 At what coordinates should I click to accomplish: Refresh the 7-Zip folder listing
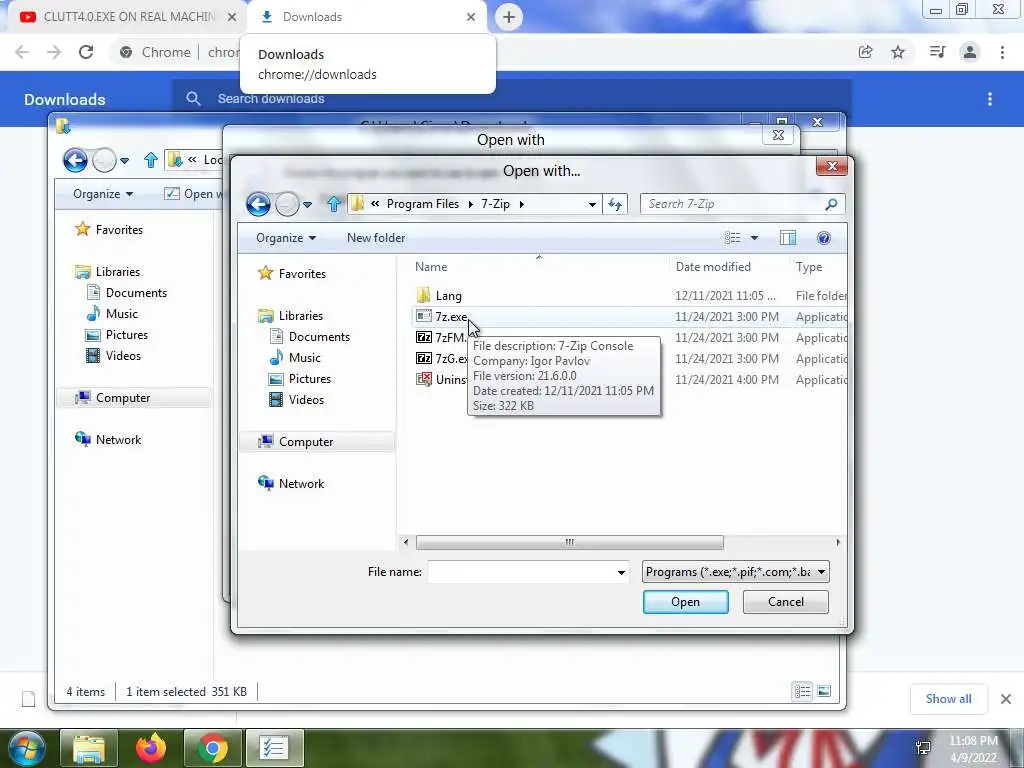tap(615, 204)
